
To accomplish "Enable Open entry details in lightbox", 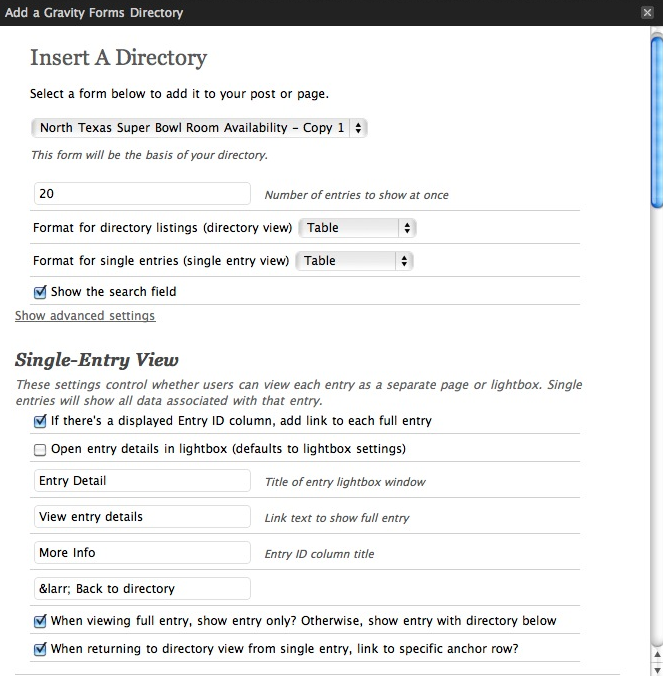I will pos(40,449).
